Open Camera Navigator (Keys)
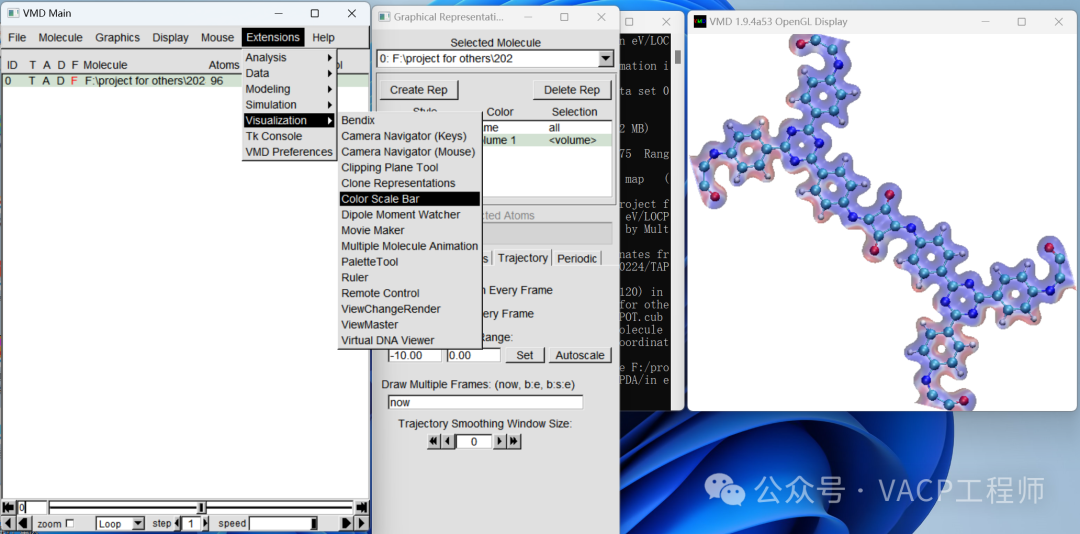The width and height of the screenshot is (1080, 534). (x=410, y=136)
